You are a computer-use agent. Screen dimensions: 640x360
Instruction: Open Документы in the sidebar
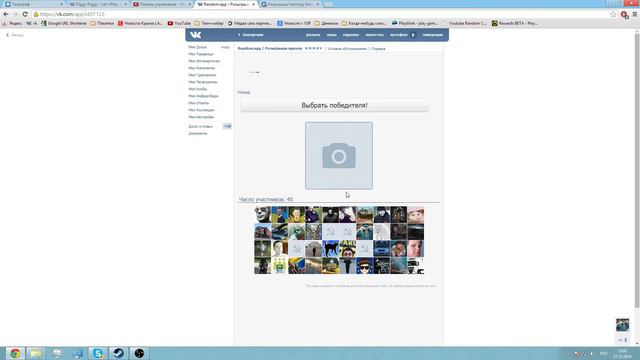(198, 133)
